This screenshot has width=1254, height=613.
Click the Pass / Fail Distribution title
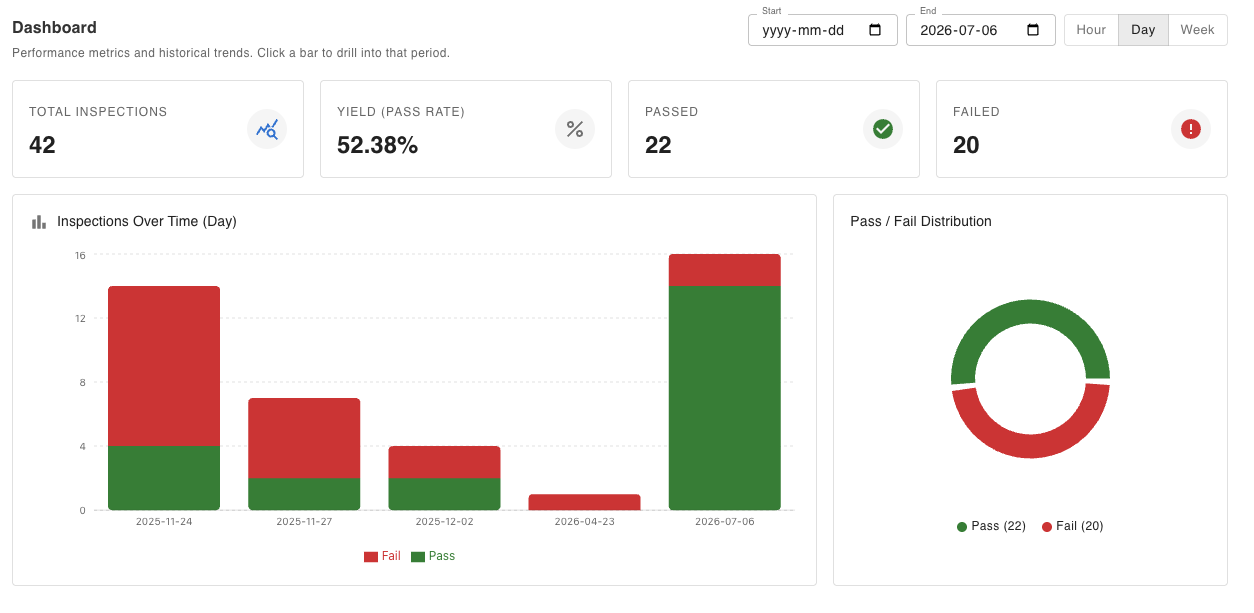(x=921, y=221)
